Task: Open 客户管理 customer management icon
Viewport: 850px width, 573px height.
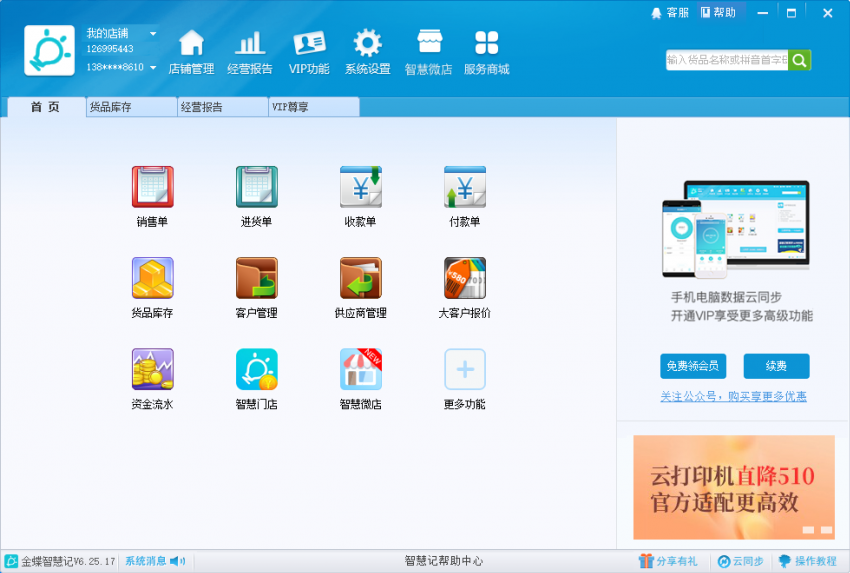Action: click(256, 278)
